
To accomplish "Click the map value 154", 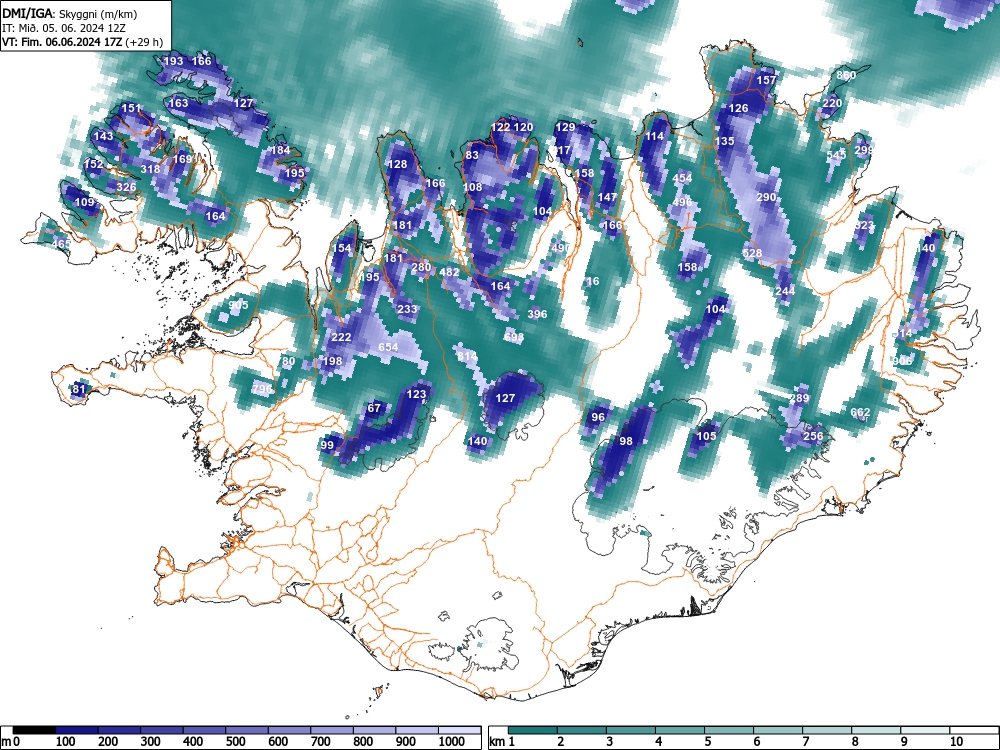I will pos(342,248).
